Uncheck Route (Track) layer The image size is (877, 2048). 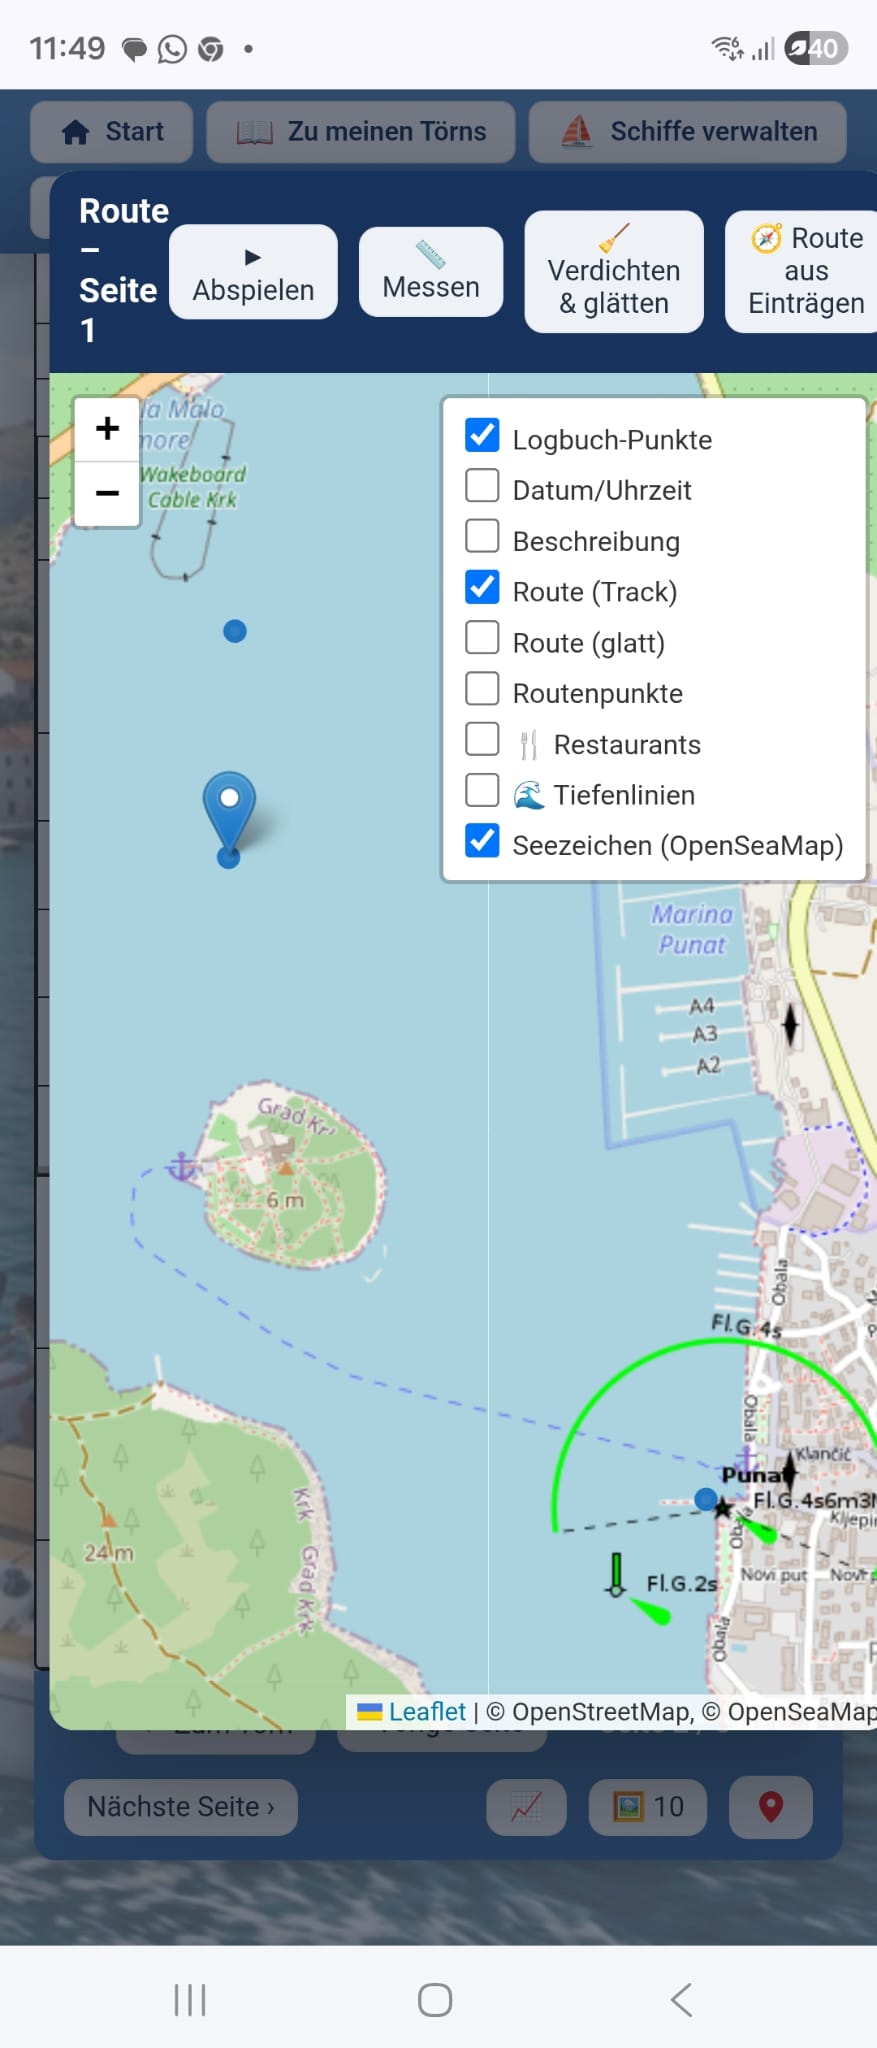point(482,587)
